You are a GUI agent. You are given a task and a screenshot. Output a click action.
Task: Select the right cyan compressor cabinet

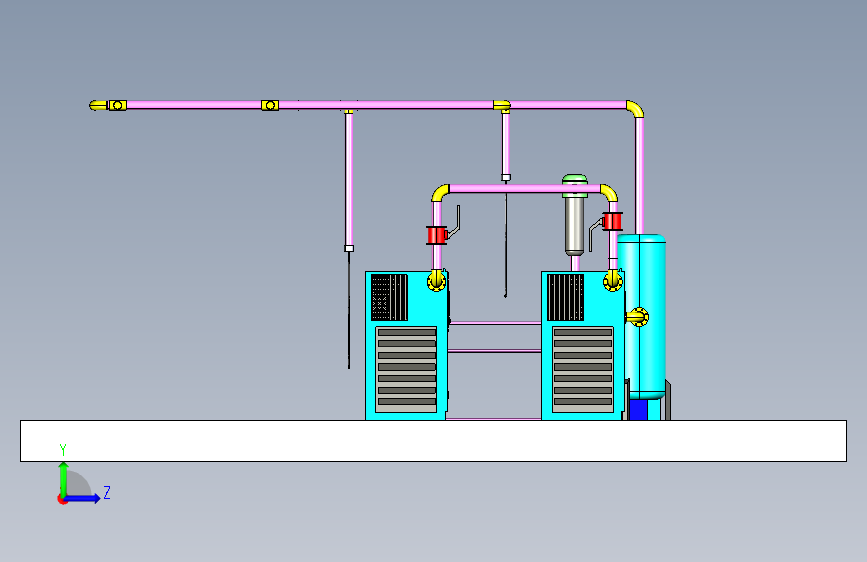(583, 346)
